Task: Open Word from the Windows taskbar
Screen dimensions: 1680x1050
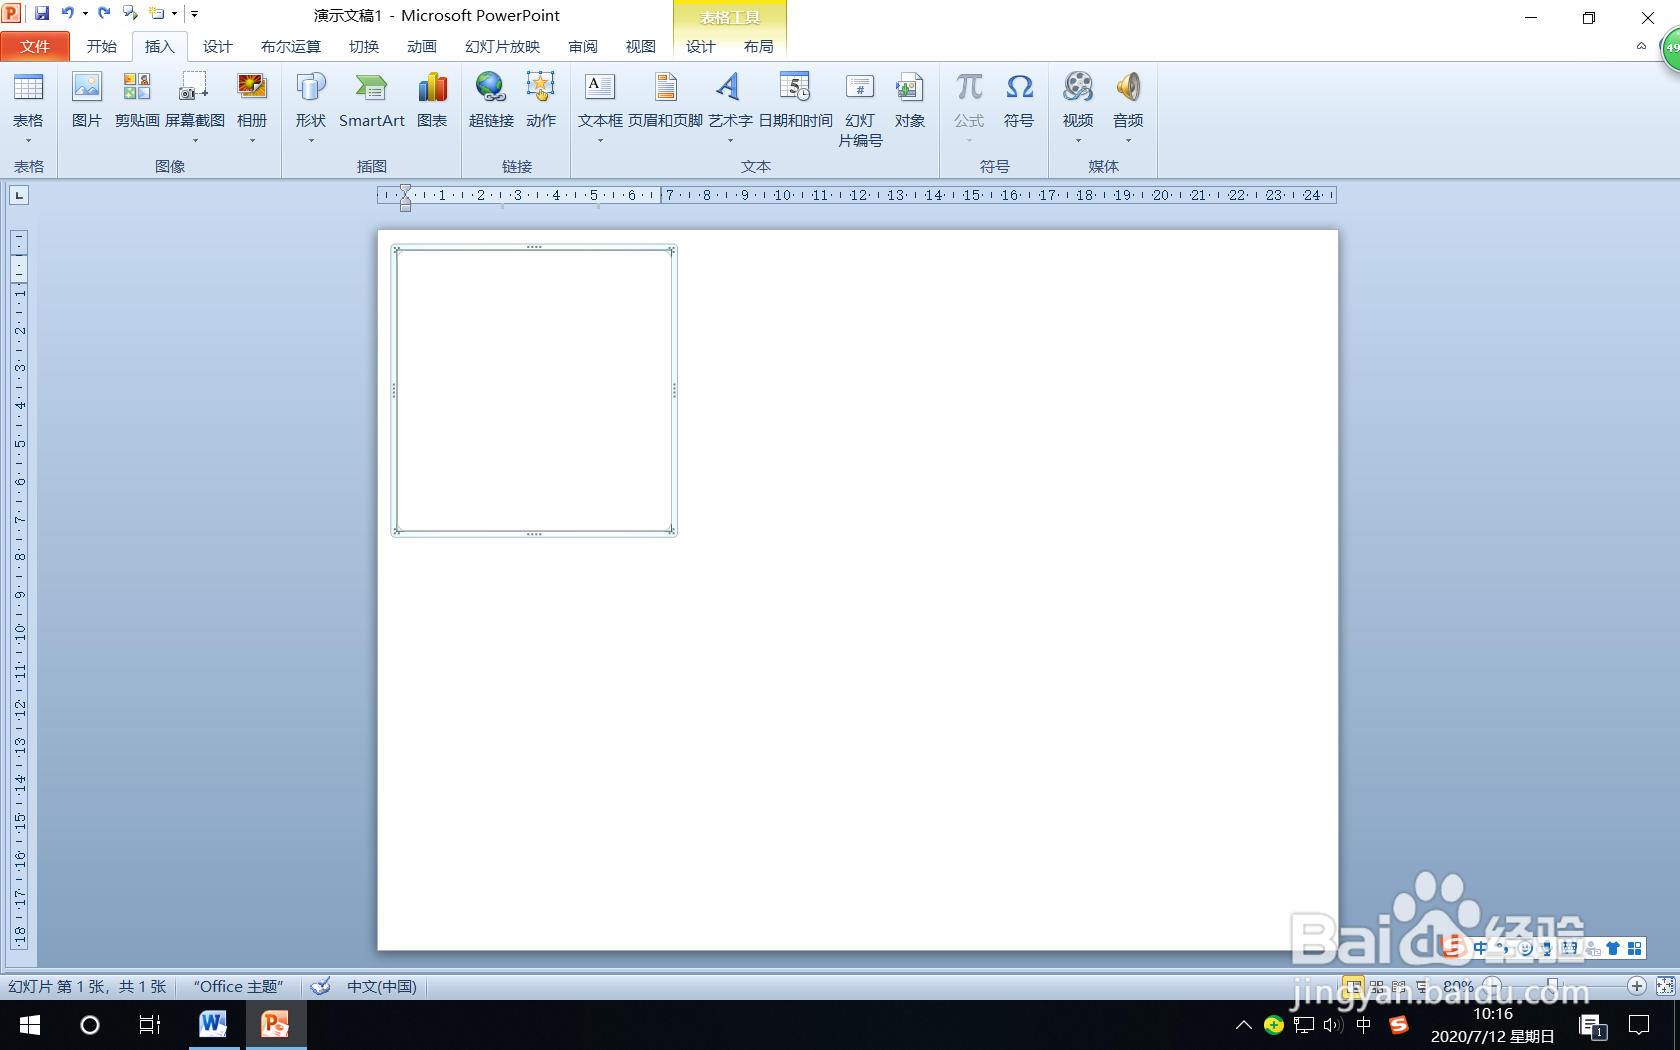Action: [x=212, y=1025]
